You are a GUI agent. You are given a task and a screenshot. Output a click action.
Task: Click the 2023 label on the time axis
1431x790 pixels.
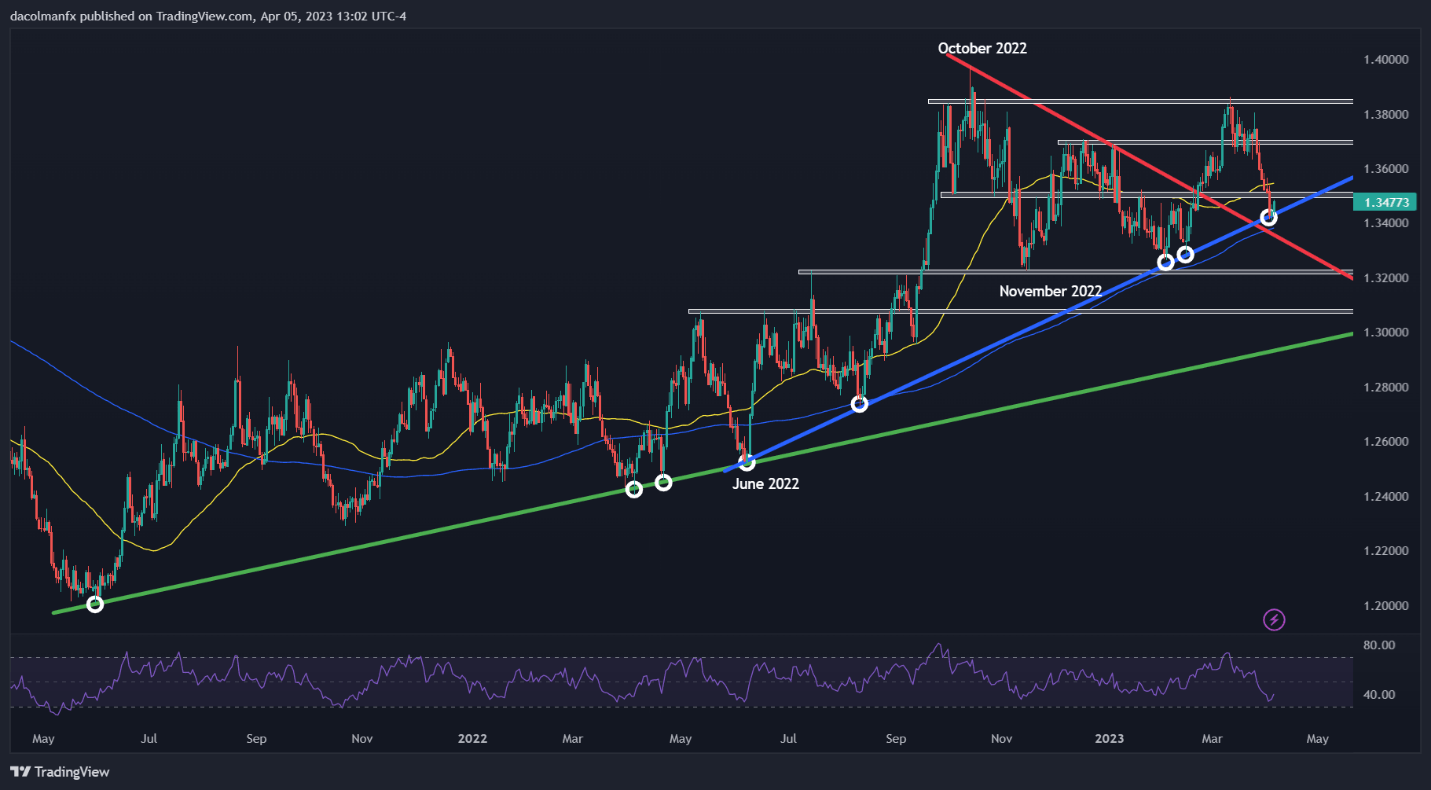click(x=1108, y=739)
